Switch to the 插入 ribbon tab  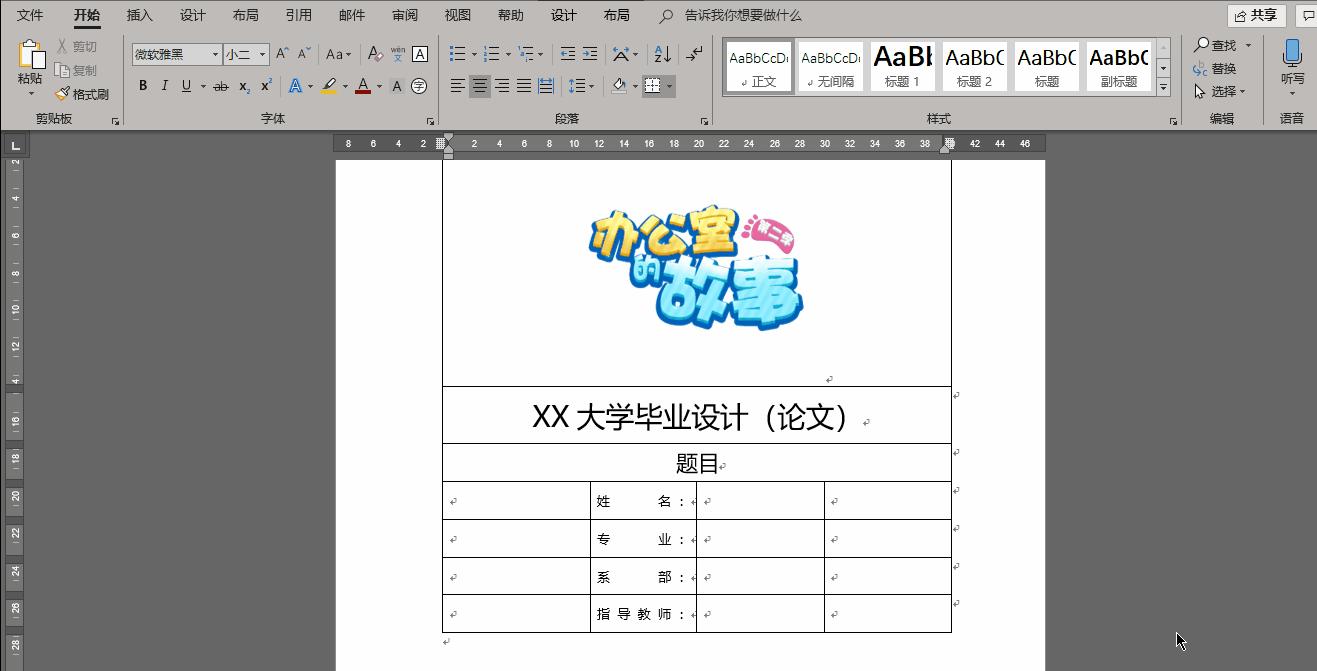[138, 15]
